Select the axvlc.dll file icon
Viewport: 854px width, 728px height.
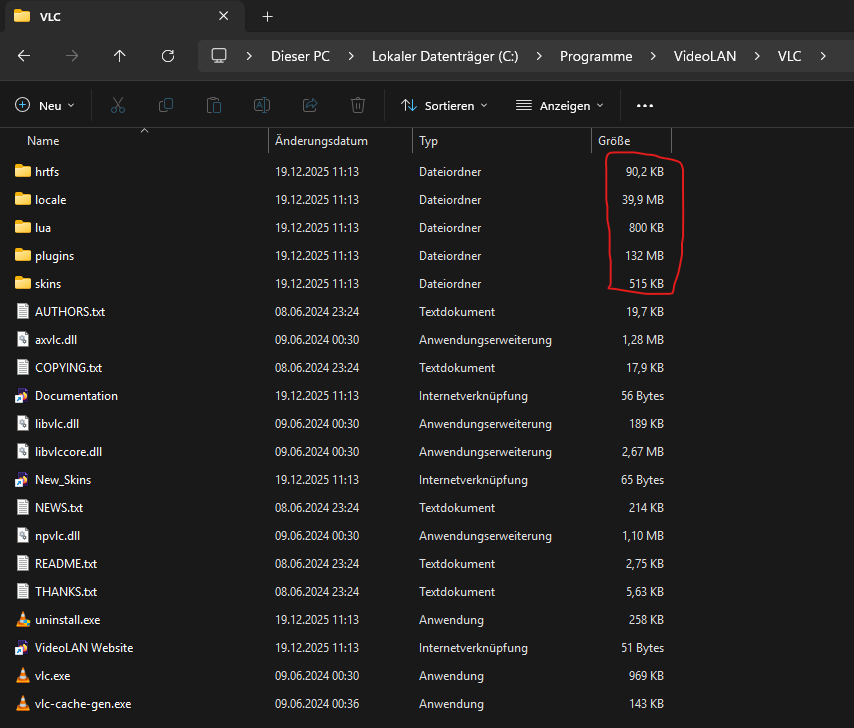(x=23, y=339)
